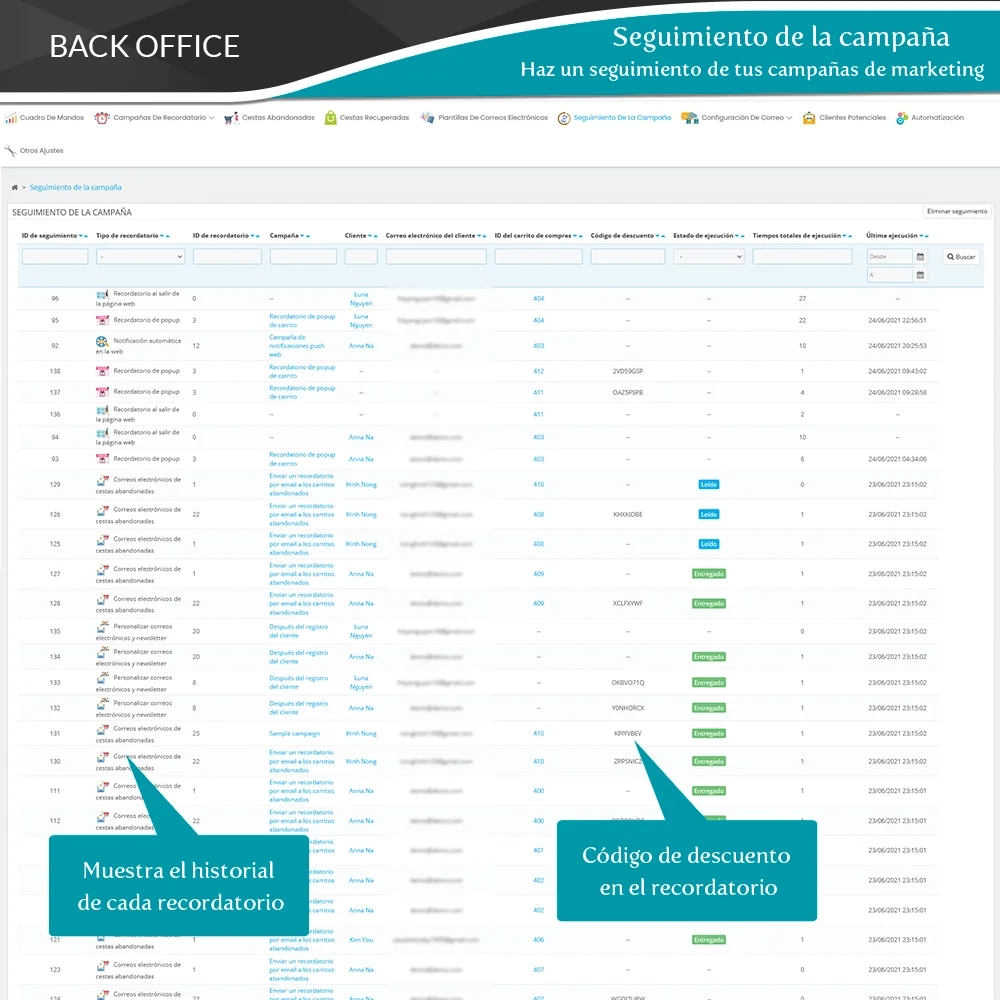The width and height of the screenshot is (1000, 1000).
Task: Open the Cuadro de Mandos dashboard icon
Action: click(9, 117)
